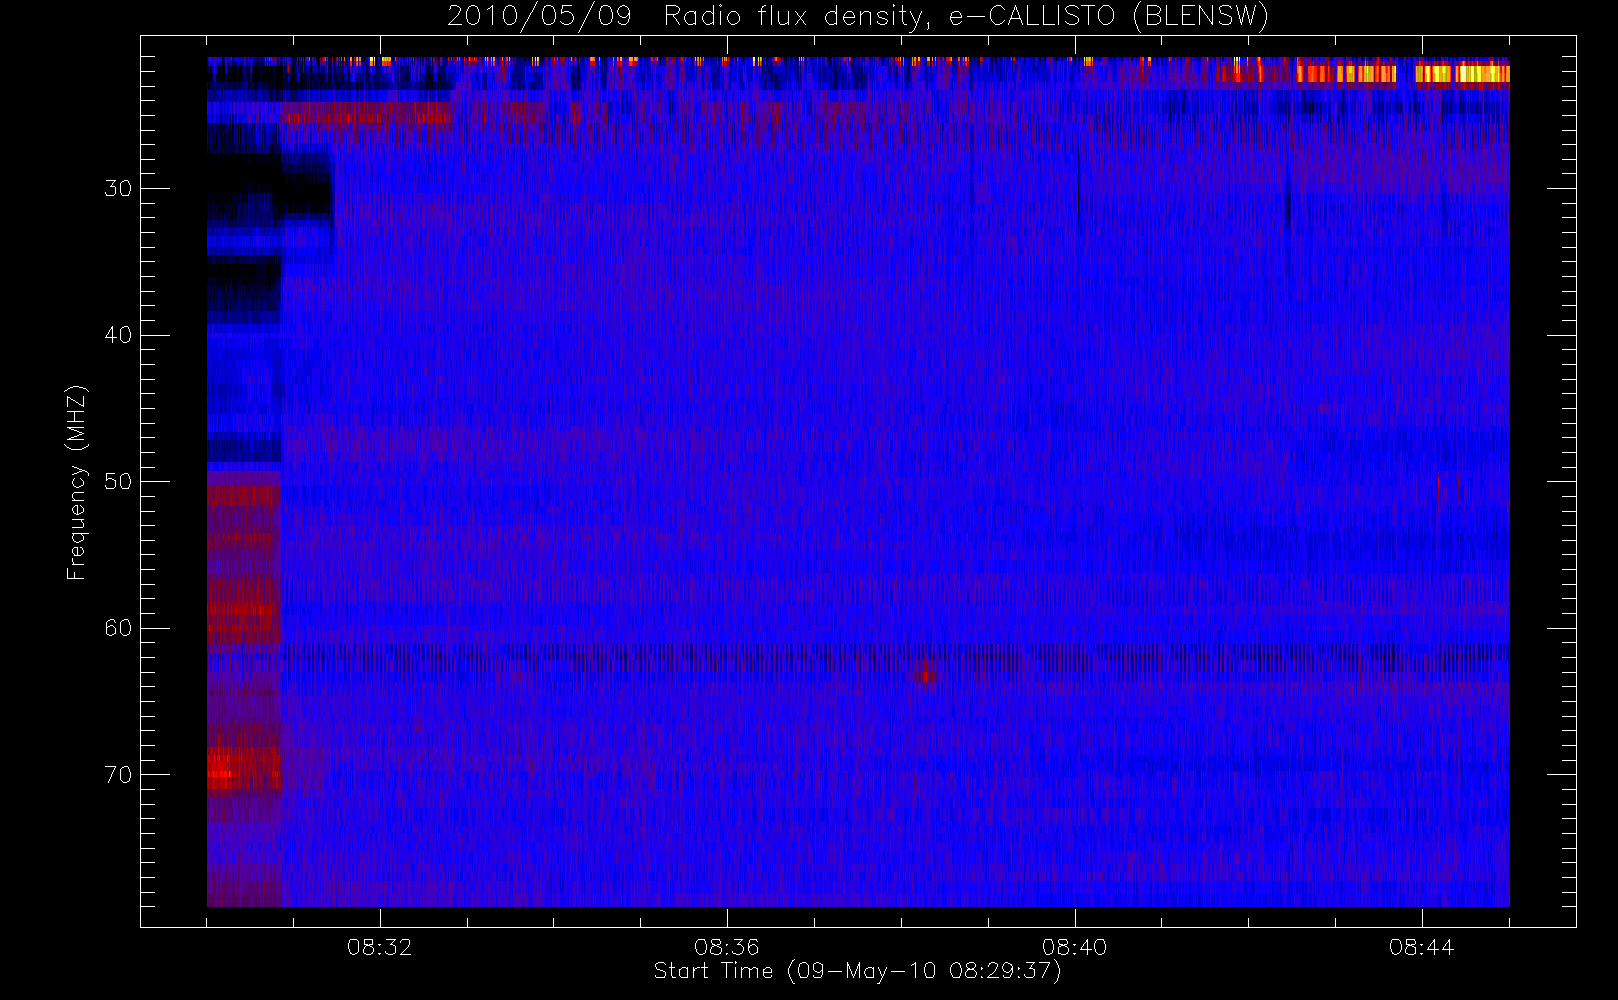
Task: Click the 08:32 time tick label
Action: (380, 947)
